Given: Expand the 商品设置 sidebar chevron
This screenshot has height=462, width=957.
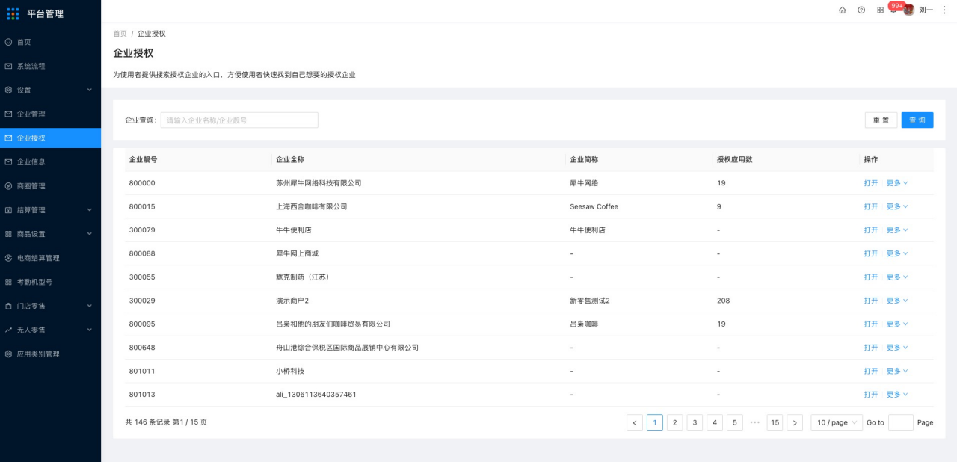Looking at the screenshot, I should 89,234.
